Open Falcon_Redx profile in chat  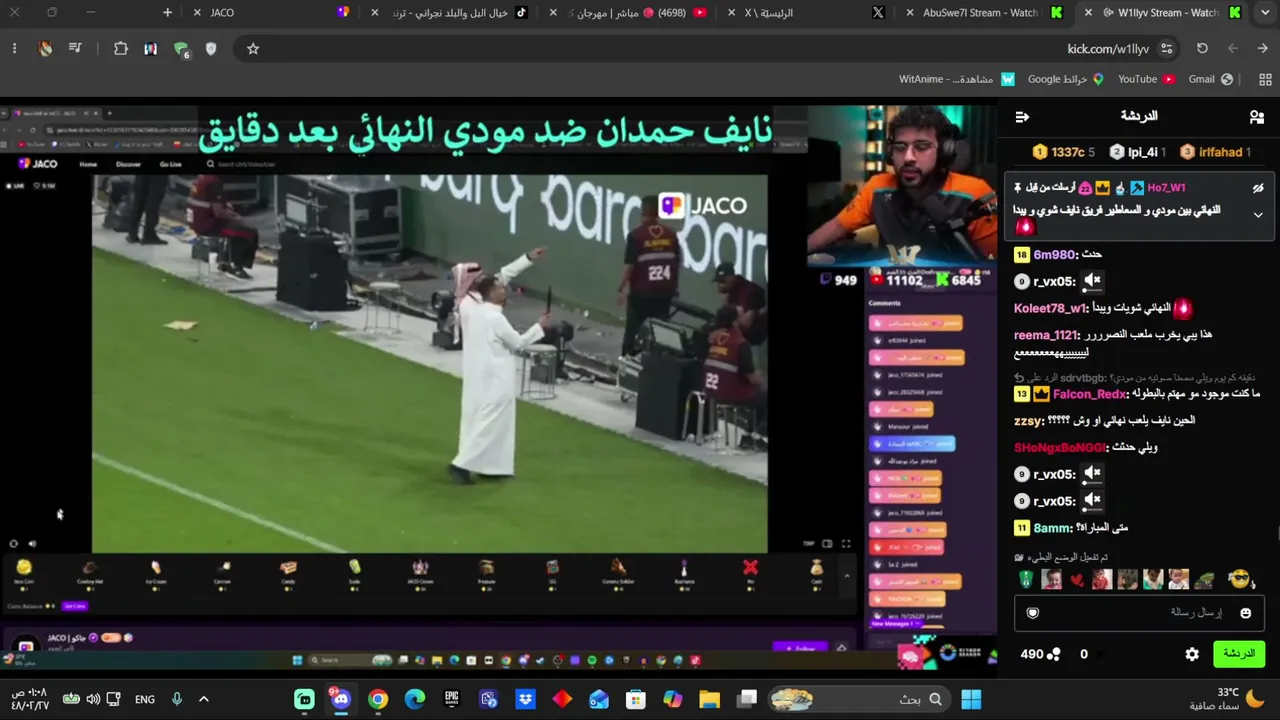(1090, 394)
